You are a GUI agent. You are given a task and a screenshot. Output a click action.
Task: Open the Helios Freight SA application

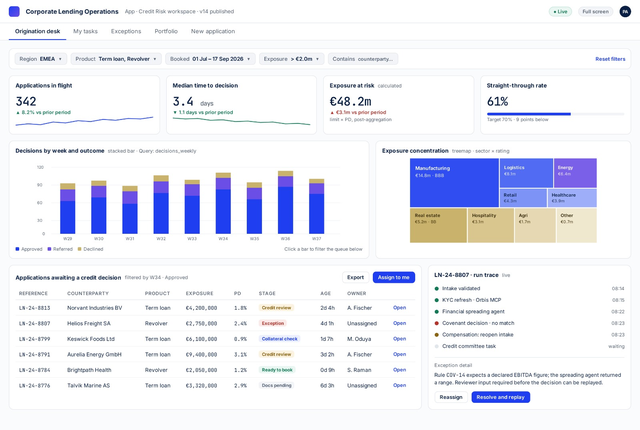click(x=399, y=323)
